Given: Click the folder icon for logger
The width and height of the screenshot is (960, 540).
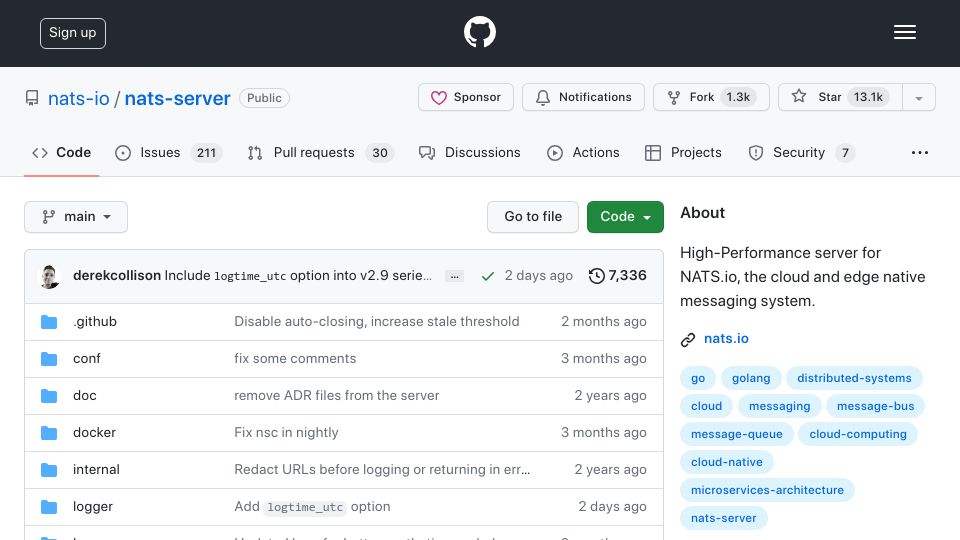Looking at the screenshot, I should (x=49, y=507).
